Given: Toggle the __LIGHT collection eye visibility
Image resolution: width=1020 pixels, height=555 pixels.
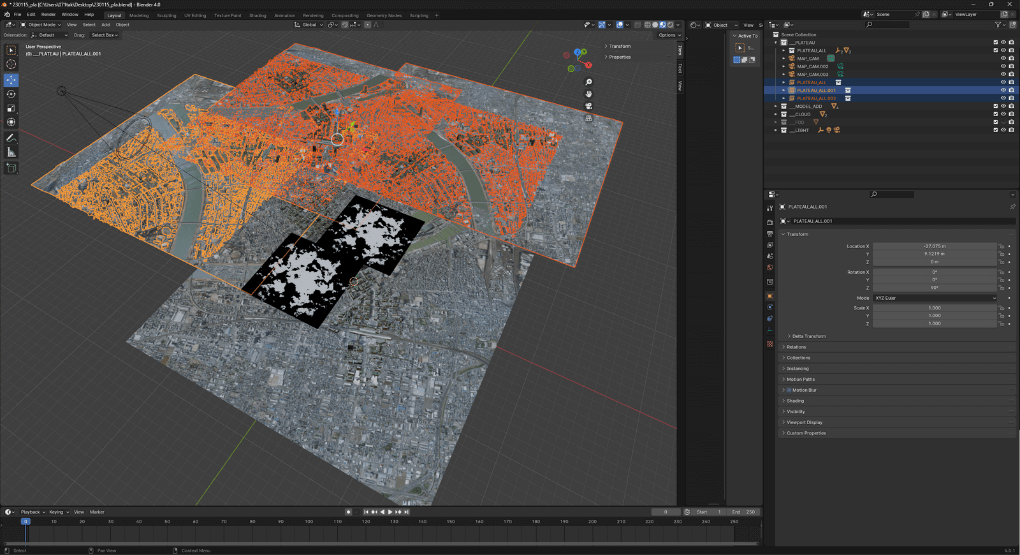Looking at the screenshot, I should pyautogui.click(x=1003, y=130).
